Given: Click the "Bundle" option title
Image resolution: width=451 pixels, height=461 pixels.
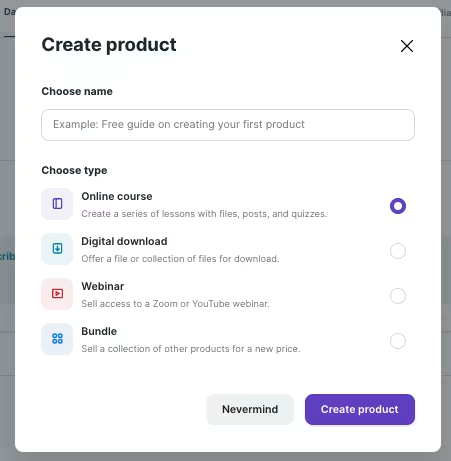Looking at the screenshot, I should (99, 331).
